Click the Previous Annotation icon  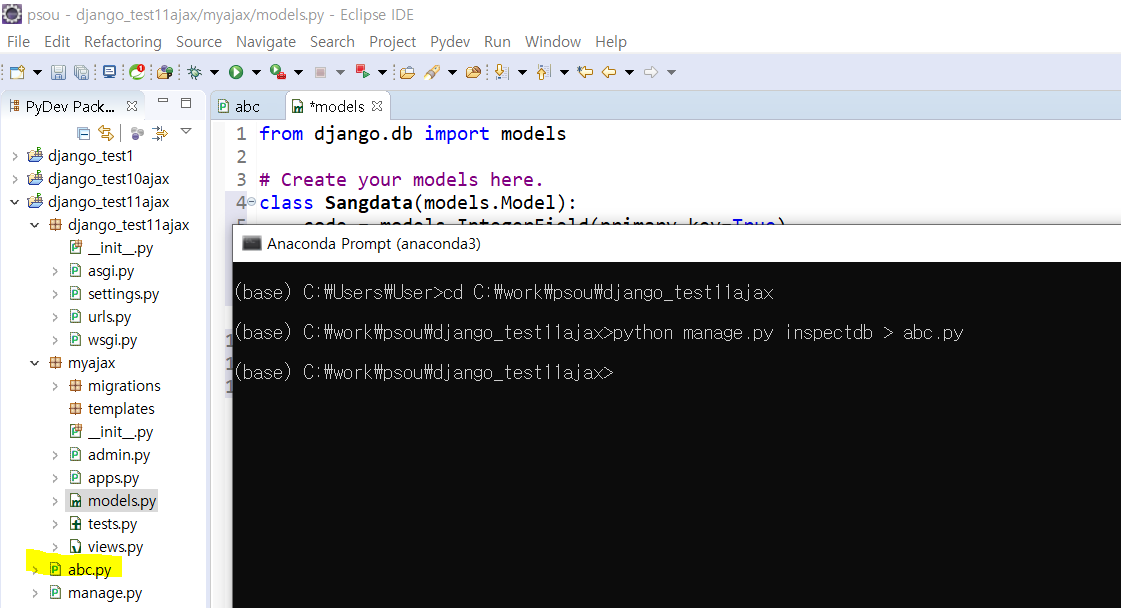(544, 72)
